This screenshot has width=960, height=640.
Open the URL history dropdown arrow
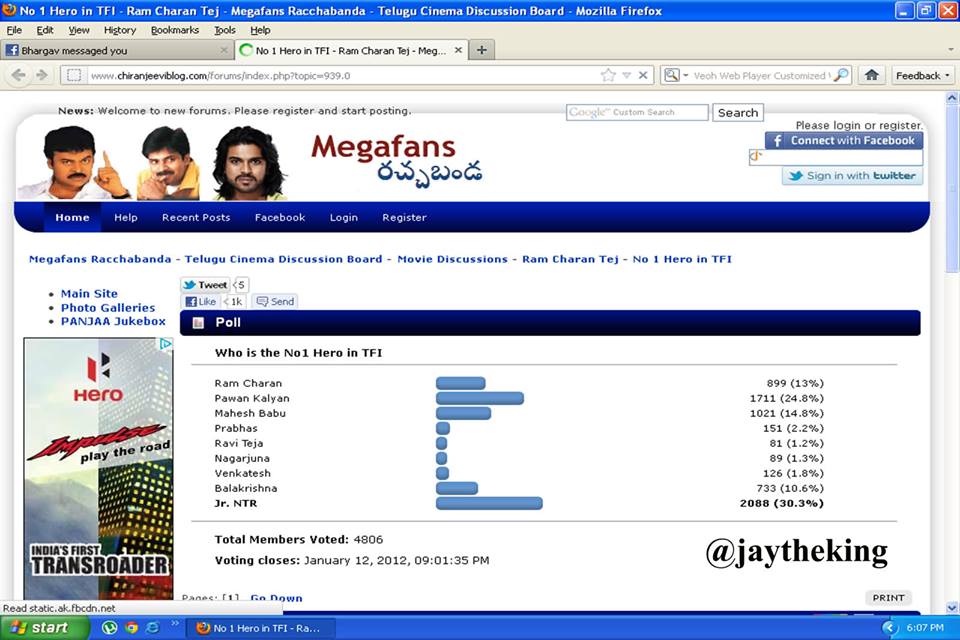click(626, 75)
